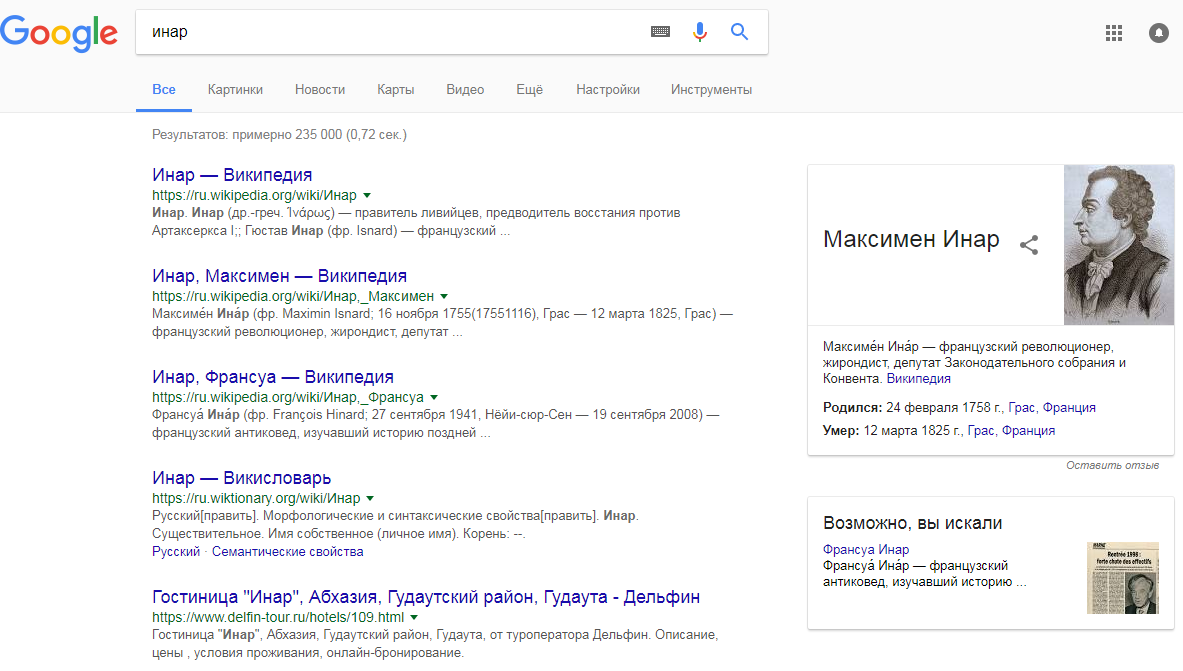1183x671 pixels.
Task: Follow the Семантические свойства sitelink
Action: [x=287, y=552]
